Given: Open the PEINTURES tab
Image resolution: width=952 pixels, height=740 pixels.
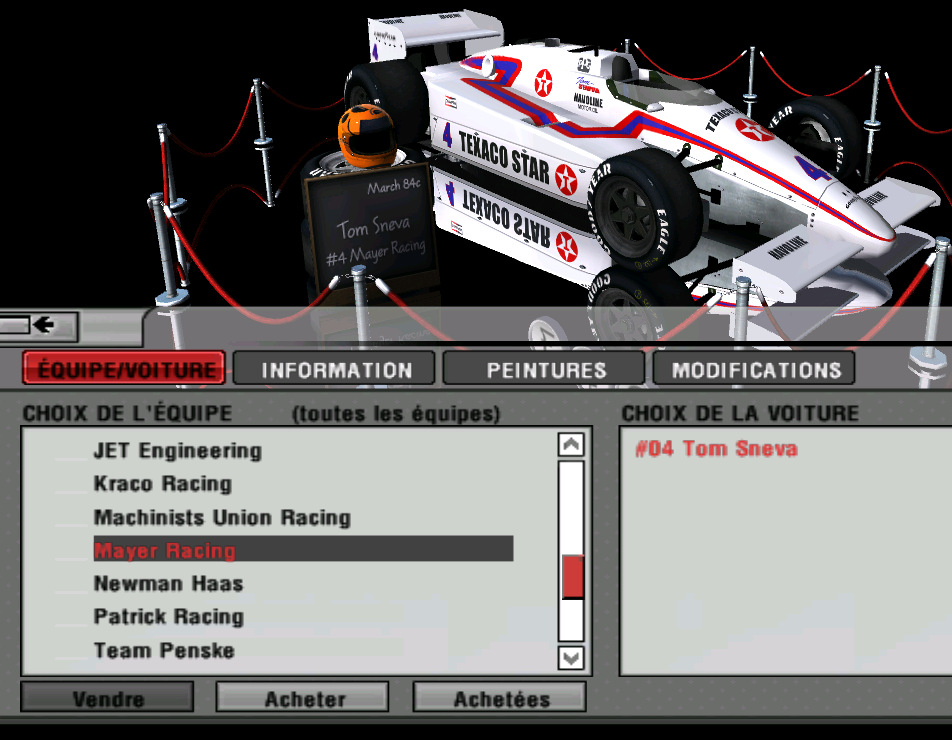Looking at the screenshot, I should (x=543, y=368).
